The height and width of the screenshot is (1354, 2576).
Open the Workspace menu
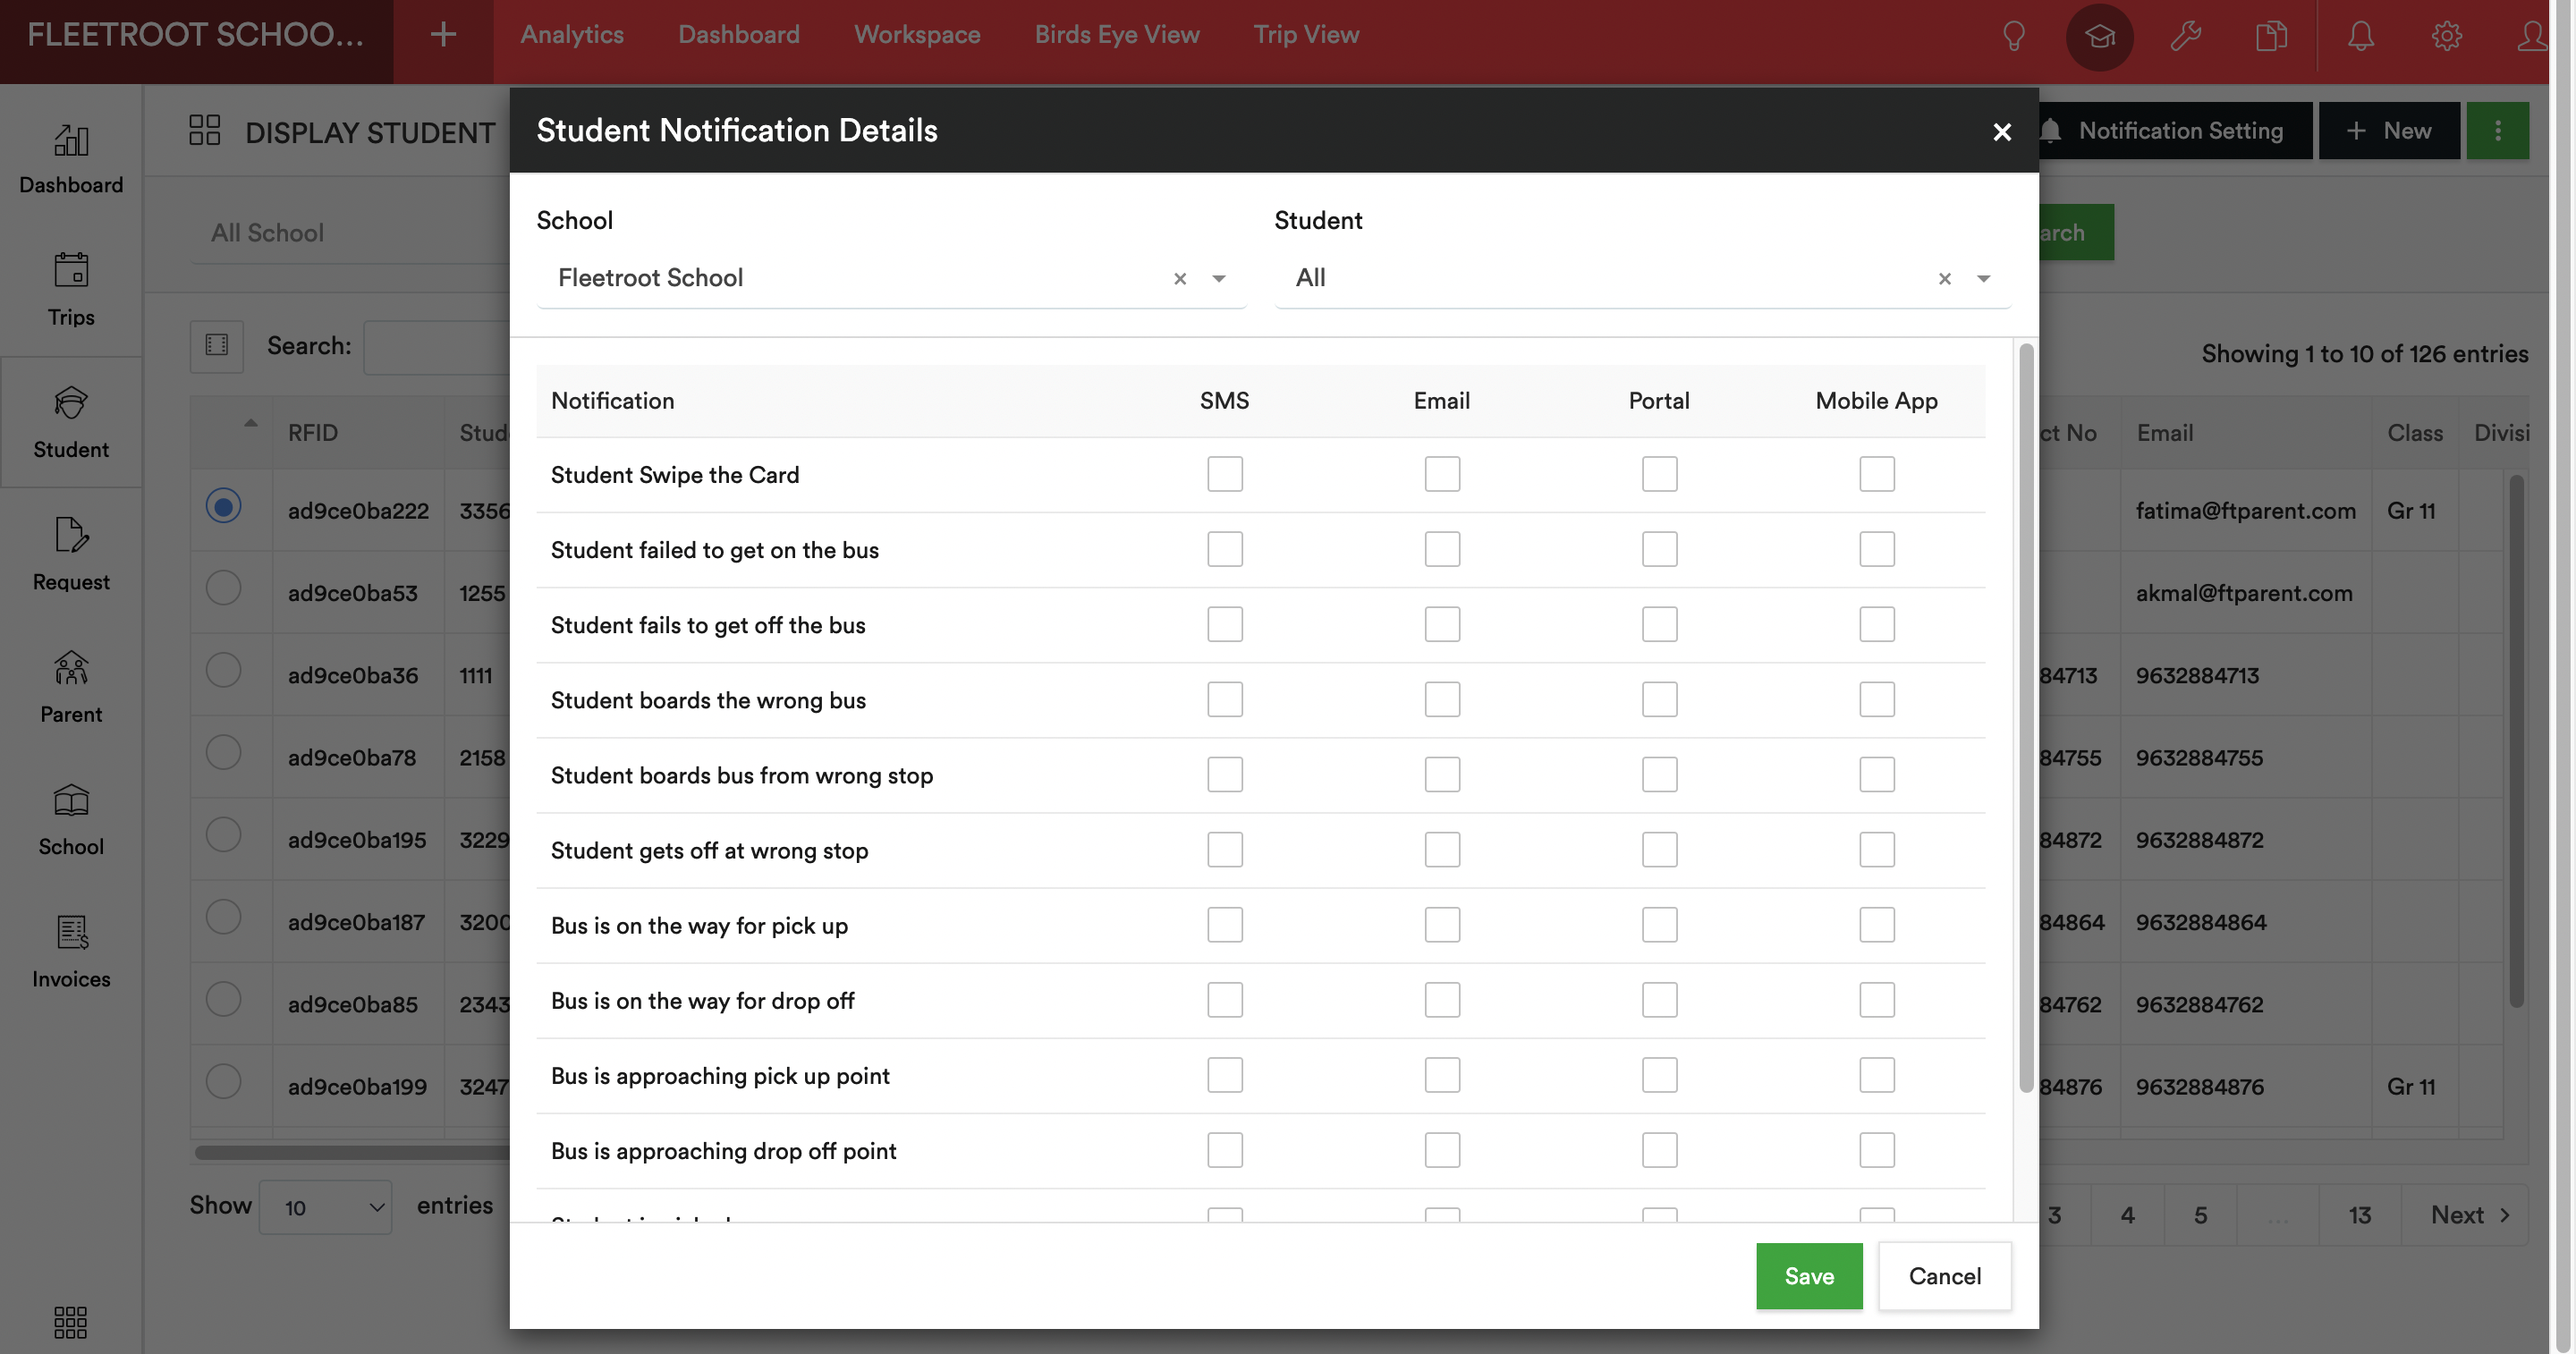click(x=917, y=35)
